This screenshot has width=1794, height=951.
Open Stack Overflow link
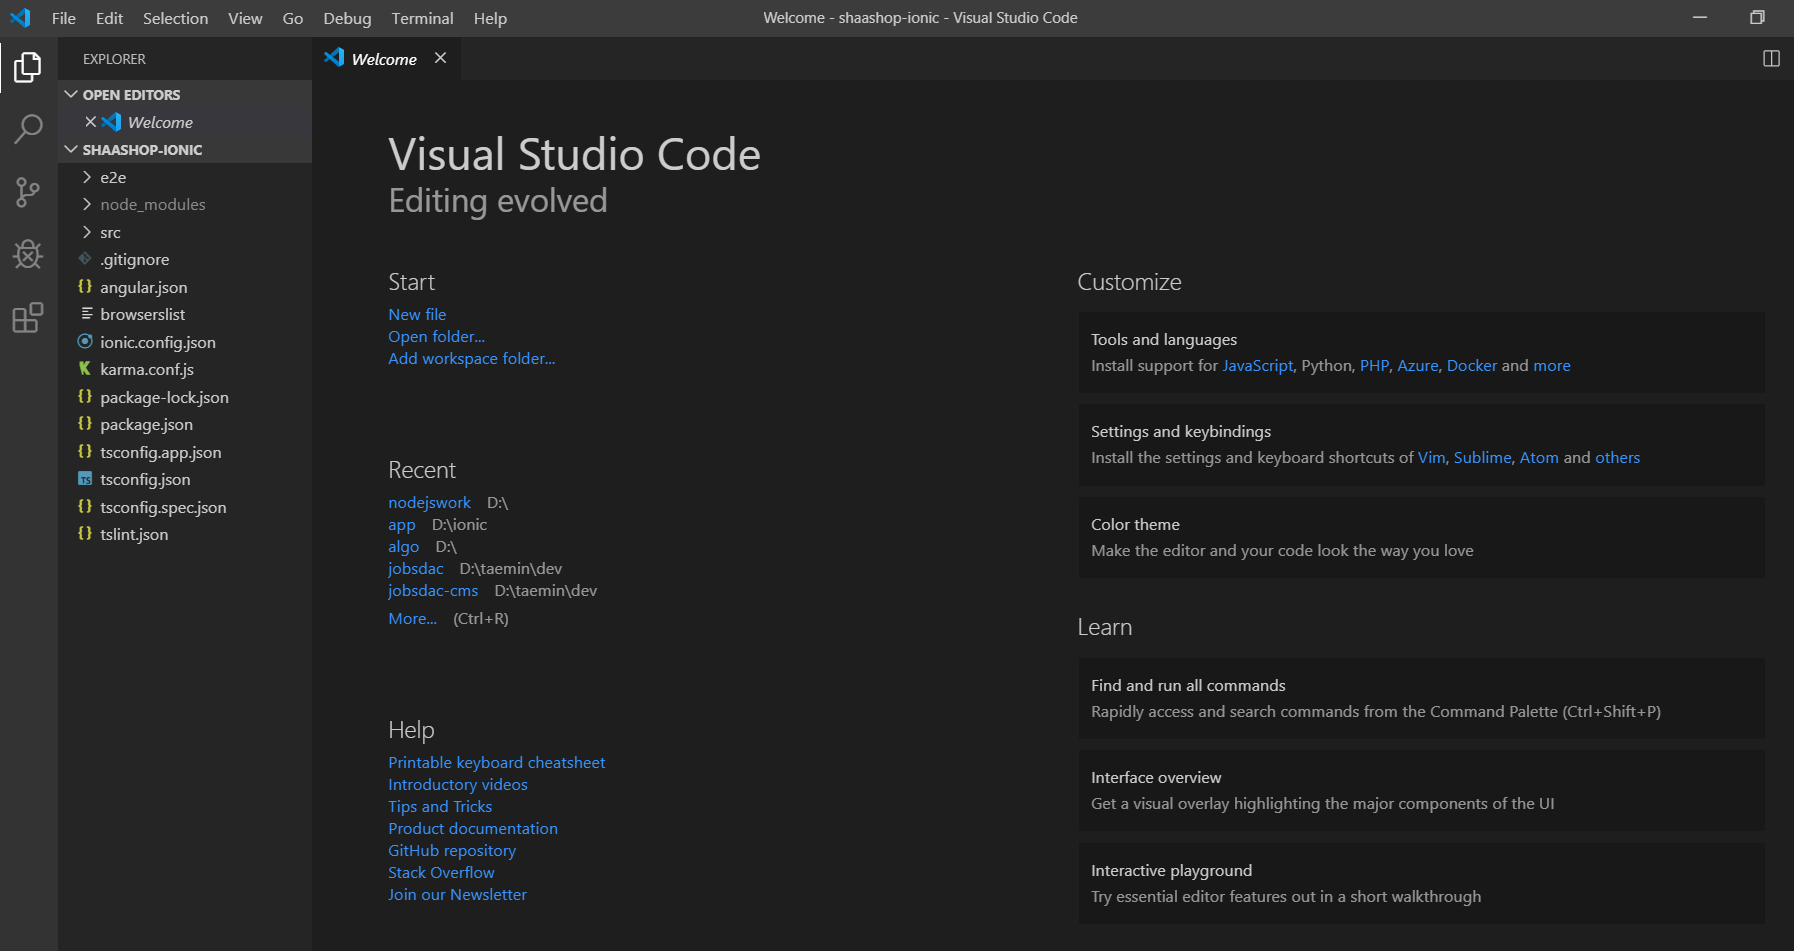pyautogui.click(x=441, y=872)
